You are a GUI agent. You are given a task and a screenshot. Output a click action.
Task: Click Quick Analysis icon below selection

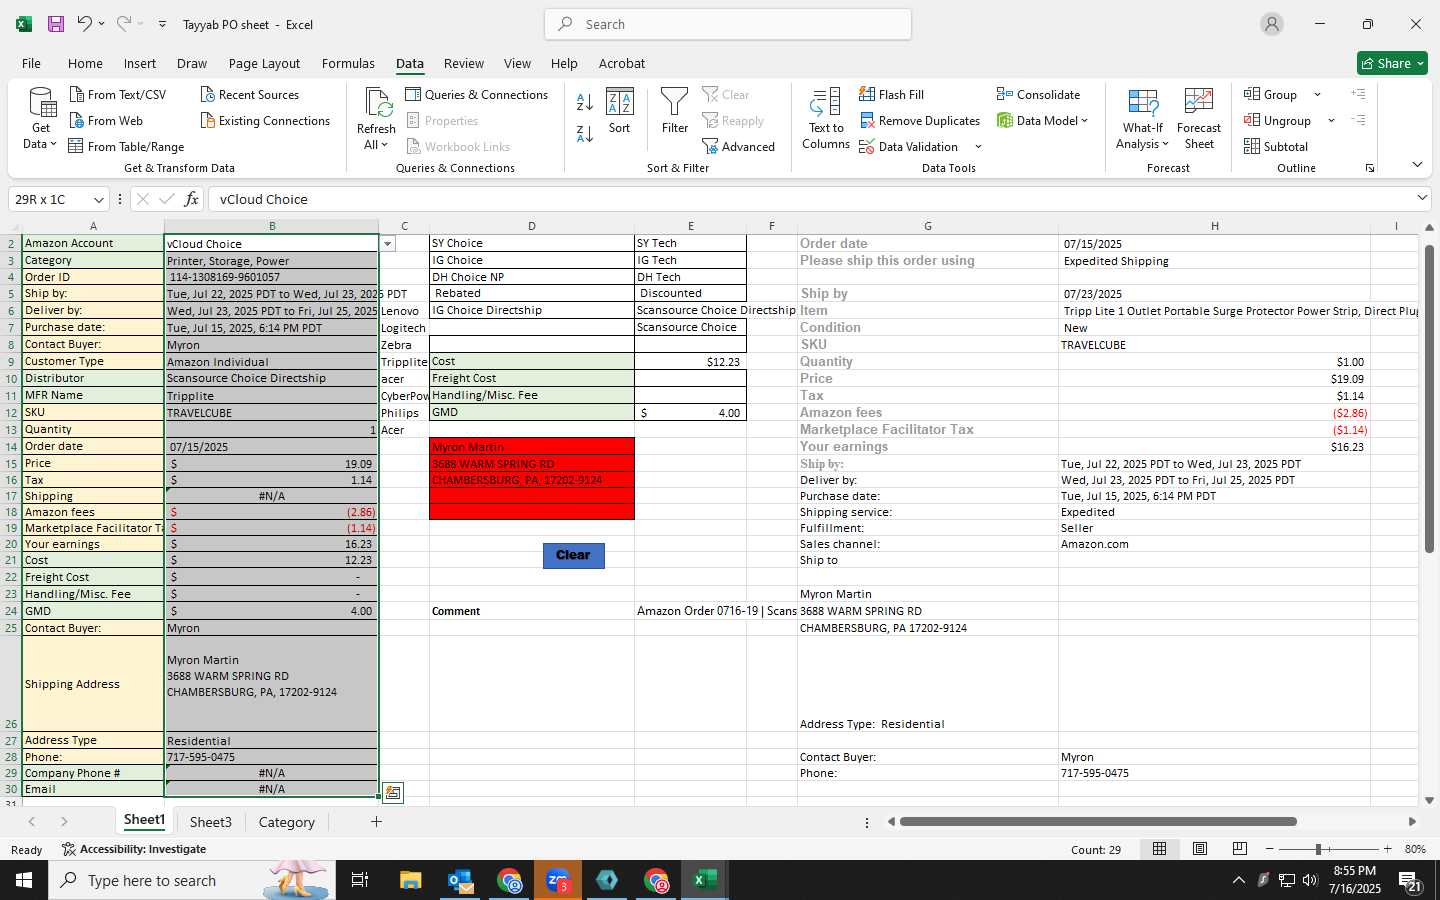coord(392,793)
